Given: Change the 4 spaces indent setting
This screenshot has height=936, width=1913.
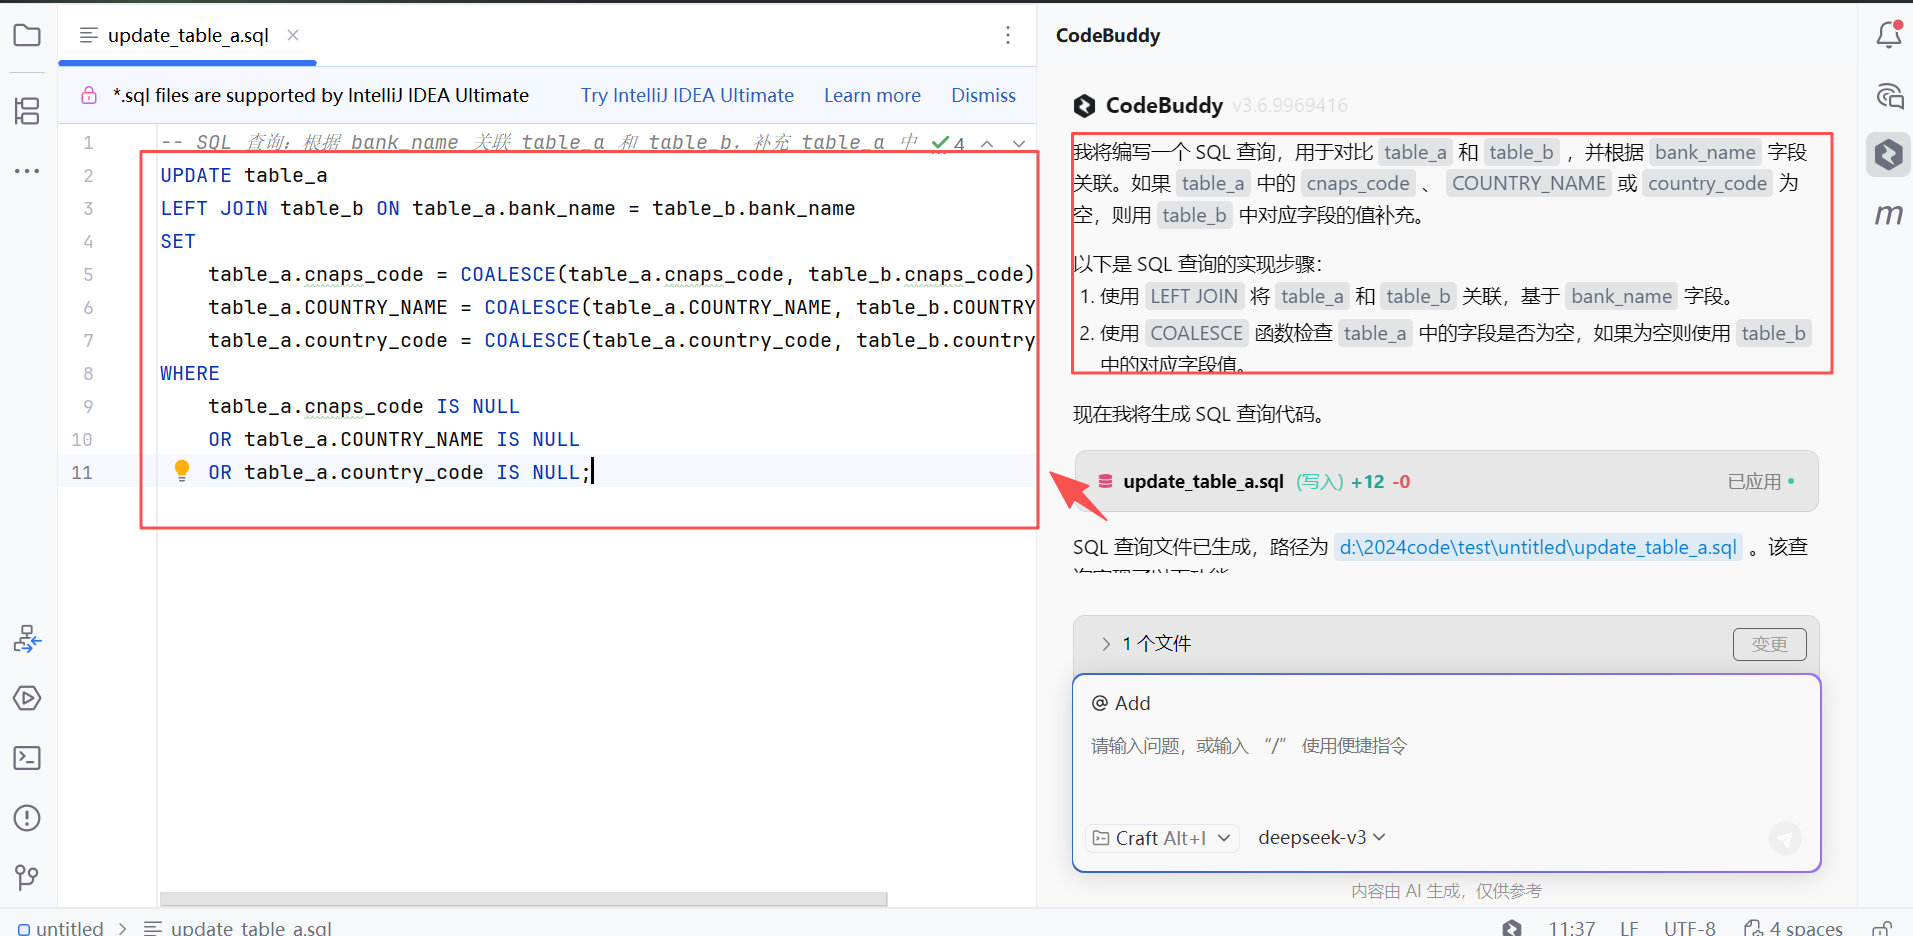Looking at the screenshot, I should 1793,928.
